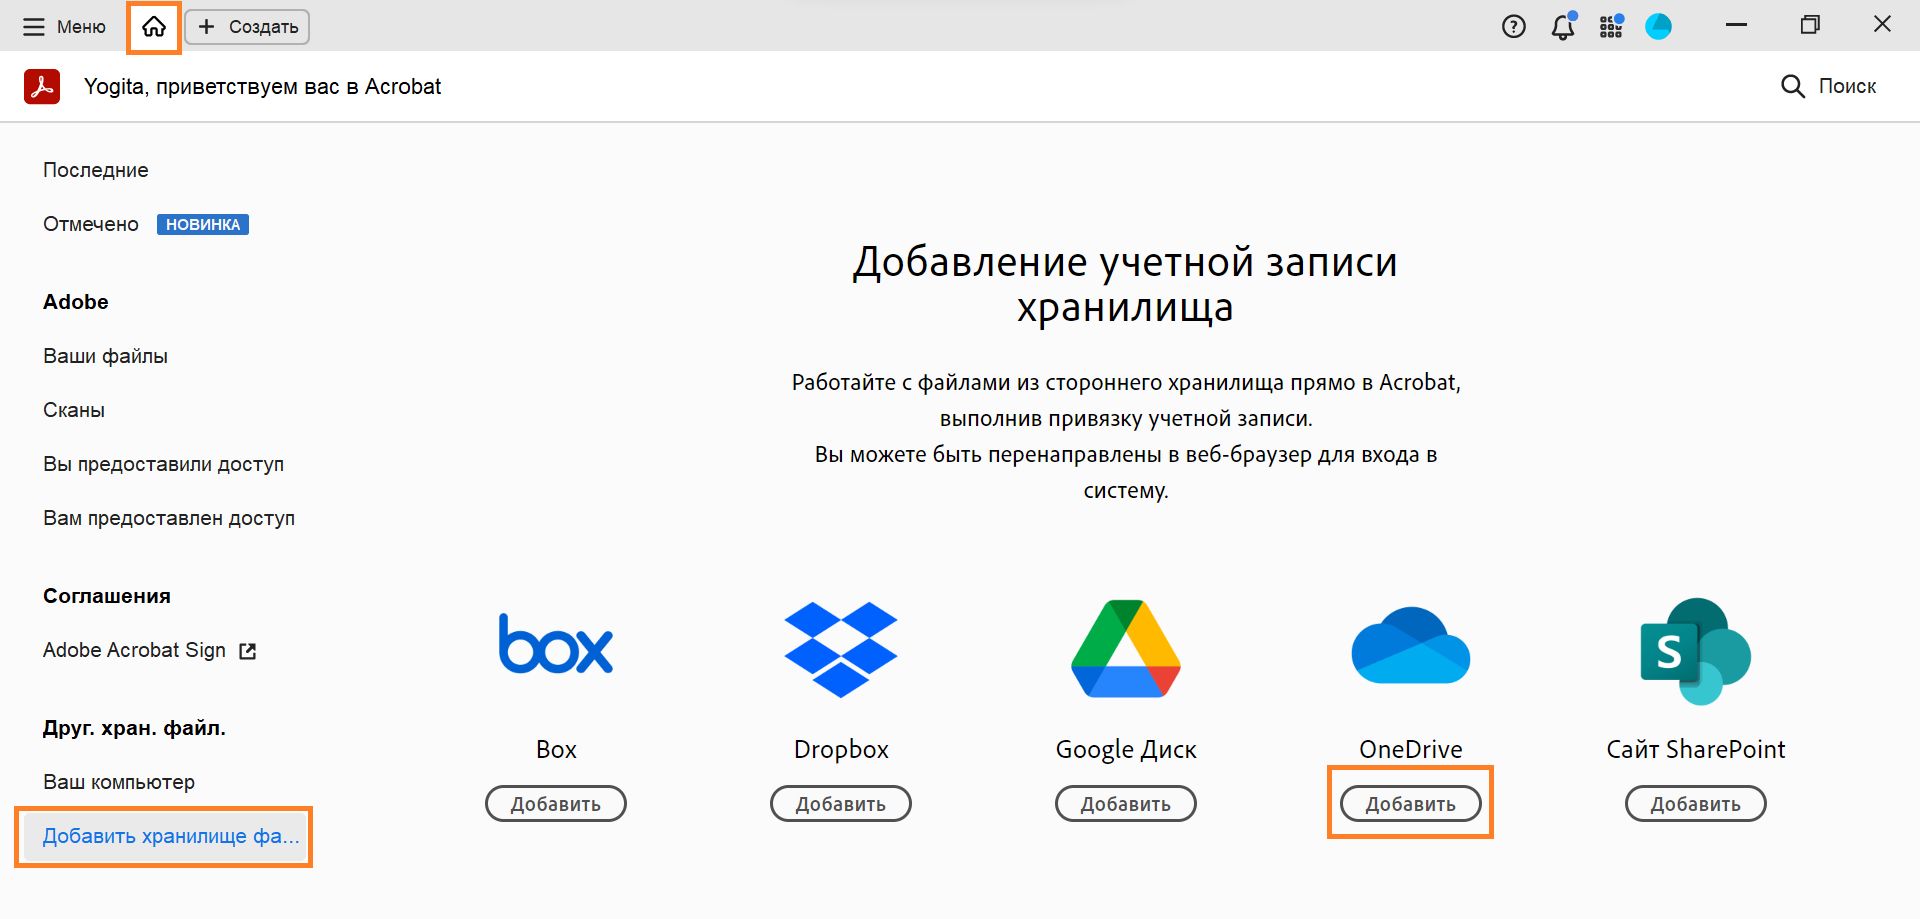This screenshot has height=919, width=1920.
Task: Add OneDrive account with Добавить
Action: [1411, 804]
